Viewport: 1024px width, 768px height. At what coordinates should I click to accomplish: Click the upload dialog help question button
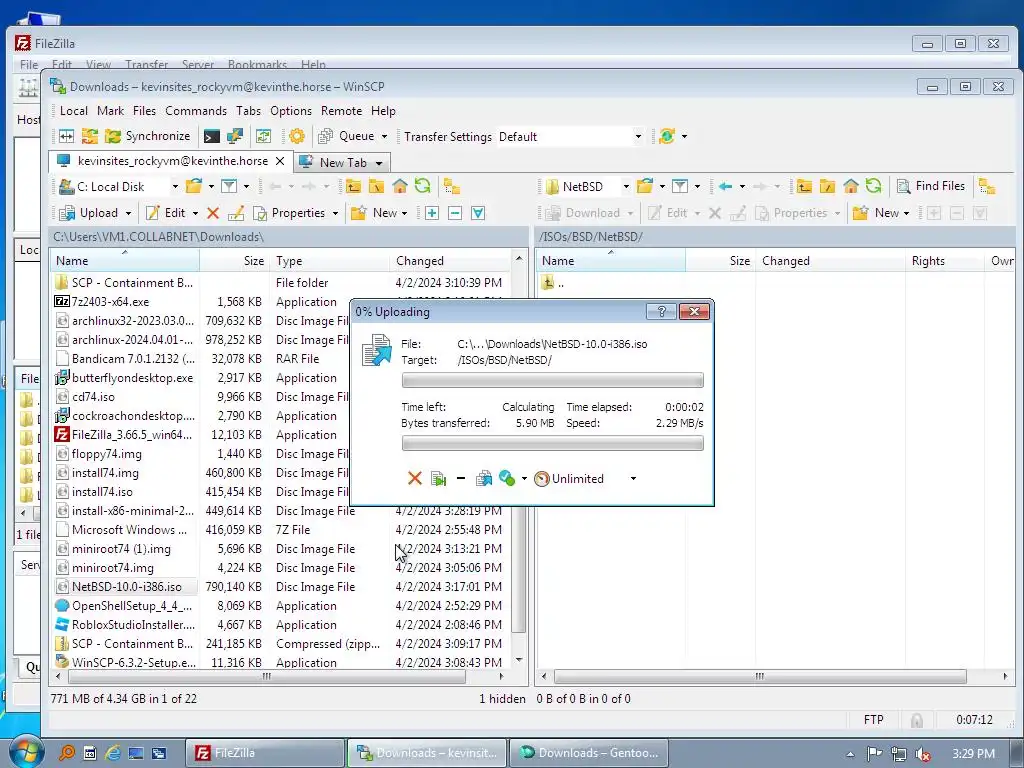pyautogui.click(x=661, y=312)
